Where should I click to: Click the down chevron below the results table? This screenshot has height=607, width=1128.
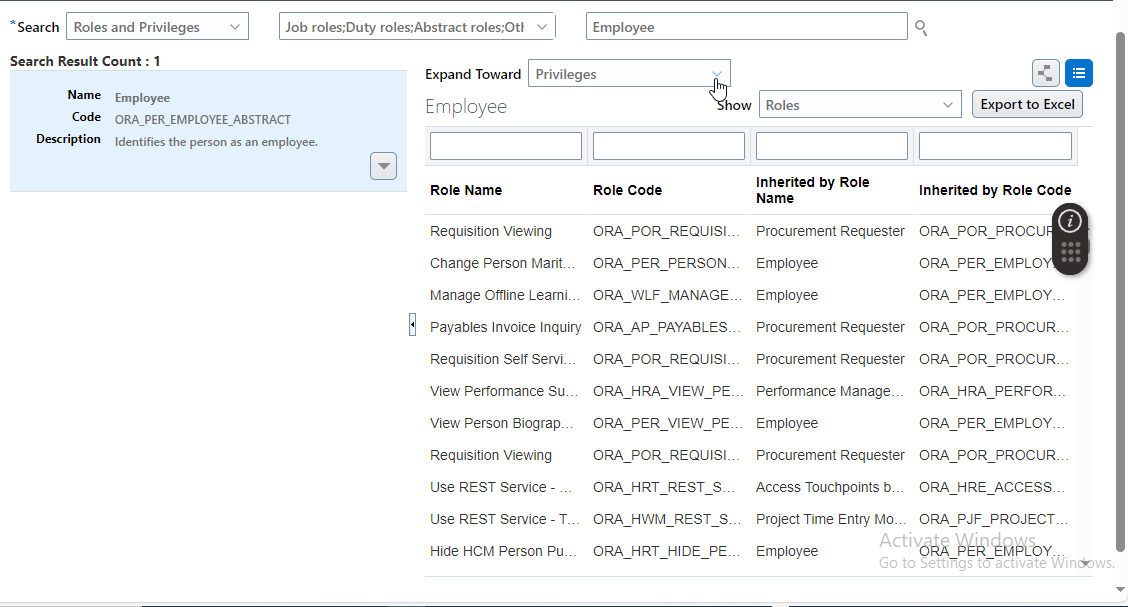(1085, 563)
